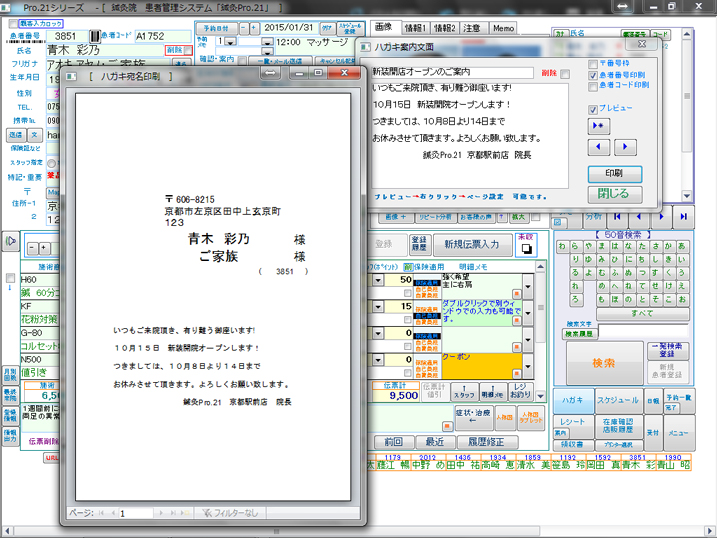Click the orange icon below the 症状 text area
This screenshot has width=717, height=538.
pos(447,426)
